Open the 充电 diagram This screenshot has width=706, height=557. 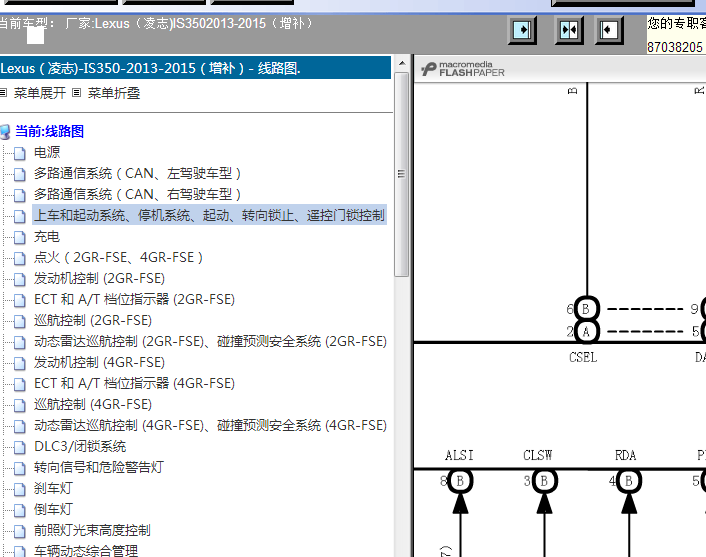click(x=47, y=236)
